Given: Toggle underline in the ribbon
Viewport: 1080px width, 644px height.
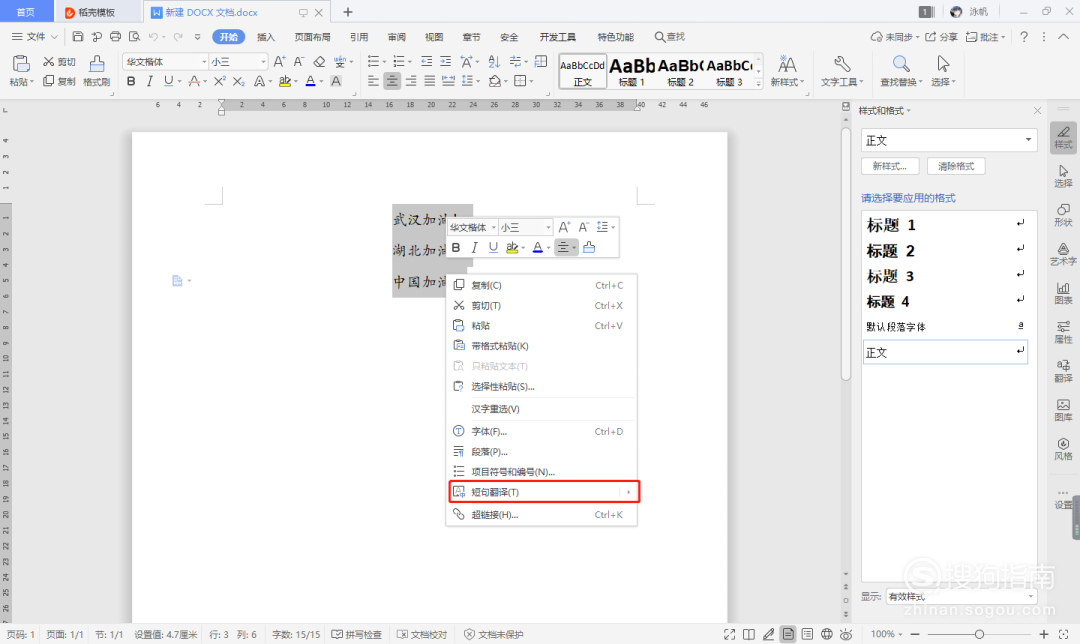Looking at the screenshot, I should click(x=168, y=81).
